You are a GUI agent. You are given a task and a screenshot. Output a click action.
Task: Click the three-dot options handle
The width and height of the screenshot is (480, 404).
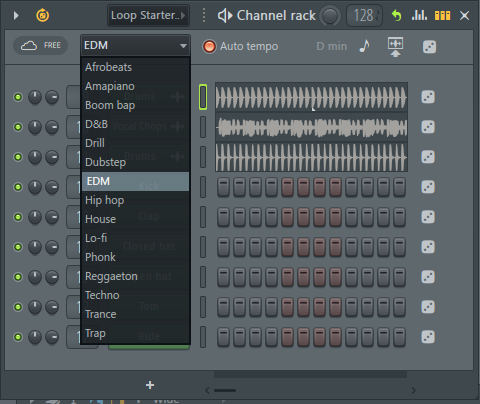(x=204, y=15)
